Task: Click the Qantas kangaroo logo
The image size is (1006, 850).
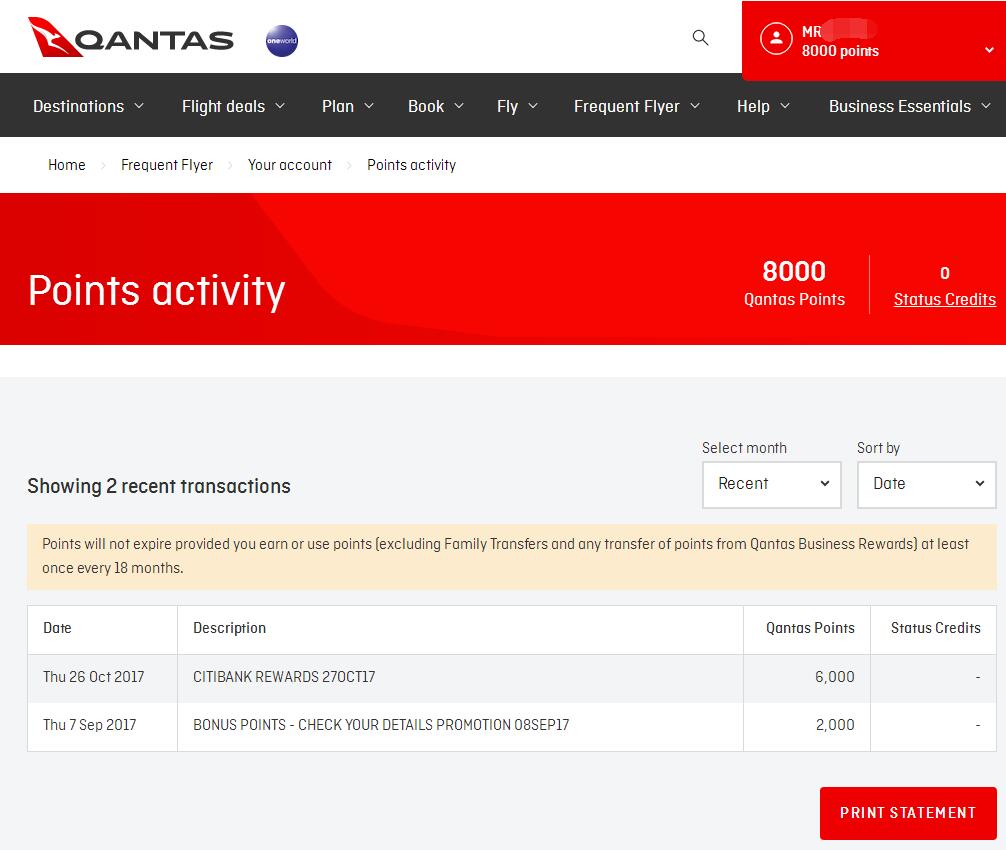Action: tap(131, 38)
